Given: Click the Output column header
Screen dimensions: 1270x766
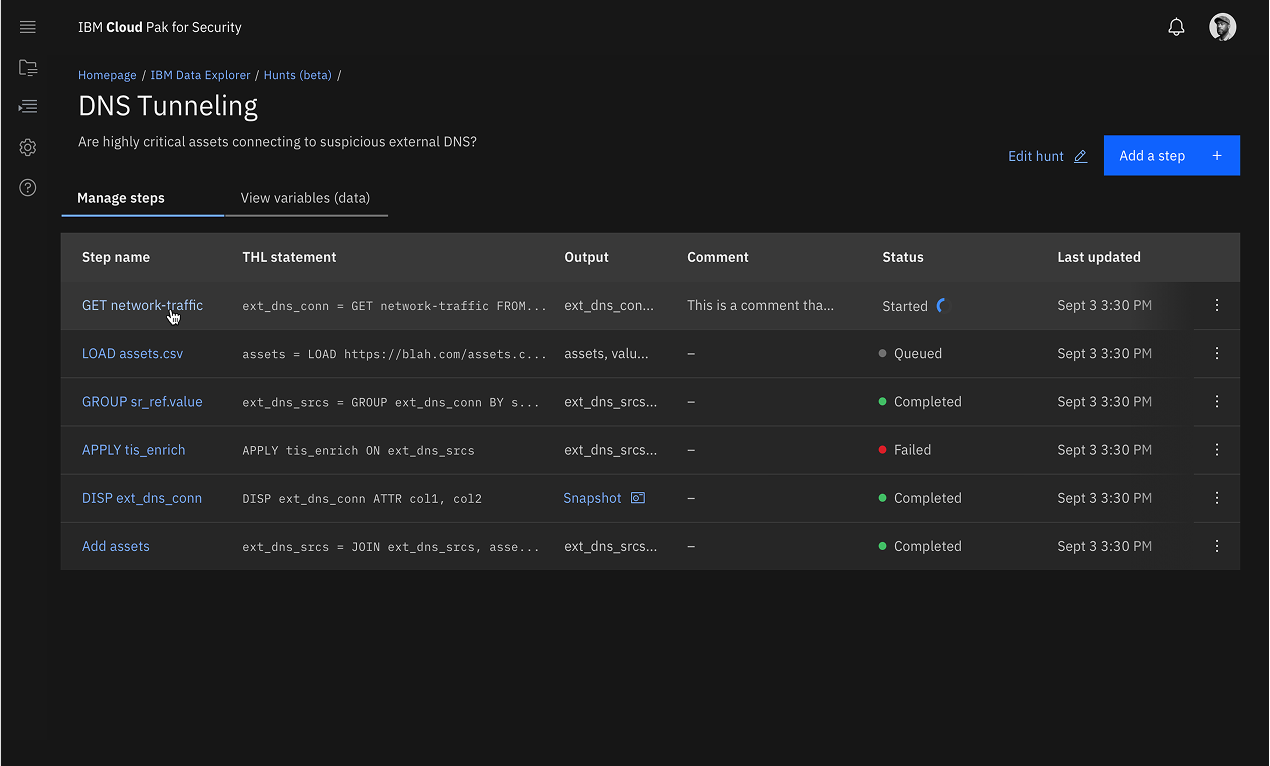Looking at the screenshot, I should 586,257.
